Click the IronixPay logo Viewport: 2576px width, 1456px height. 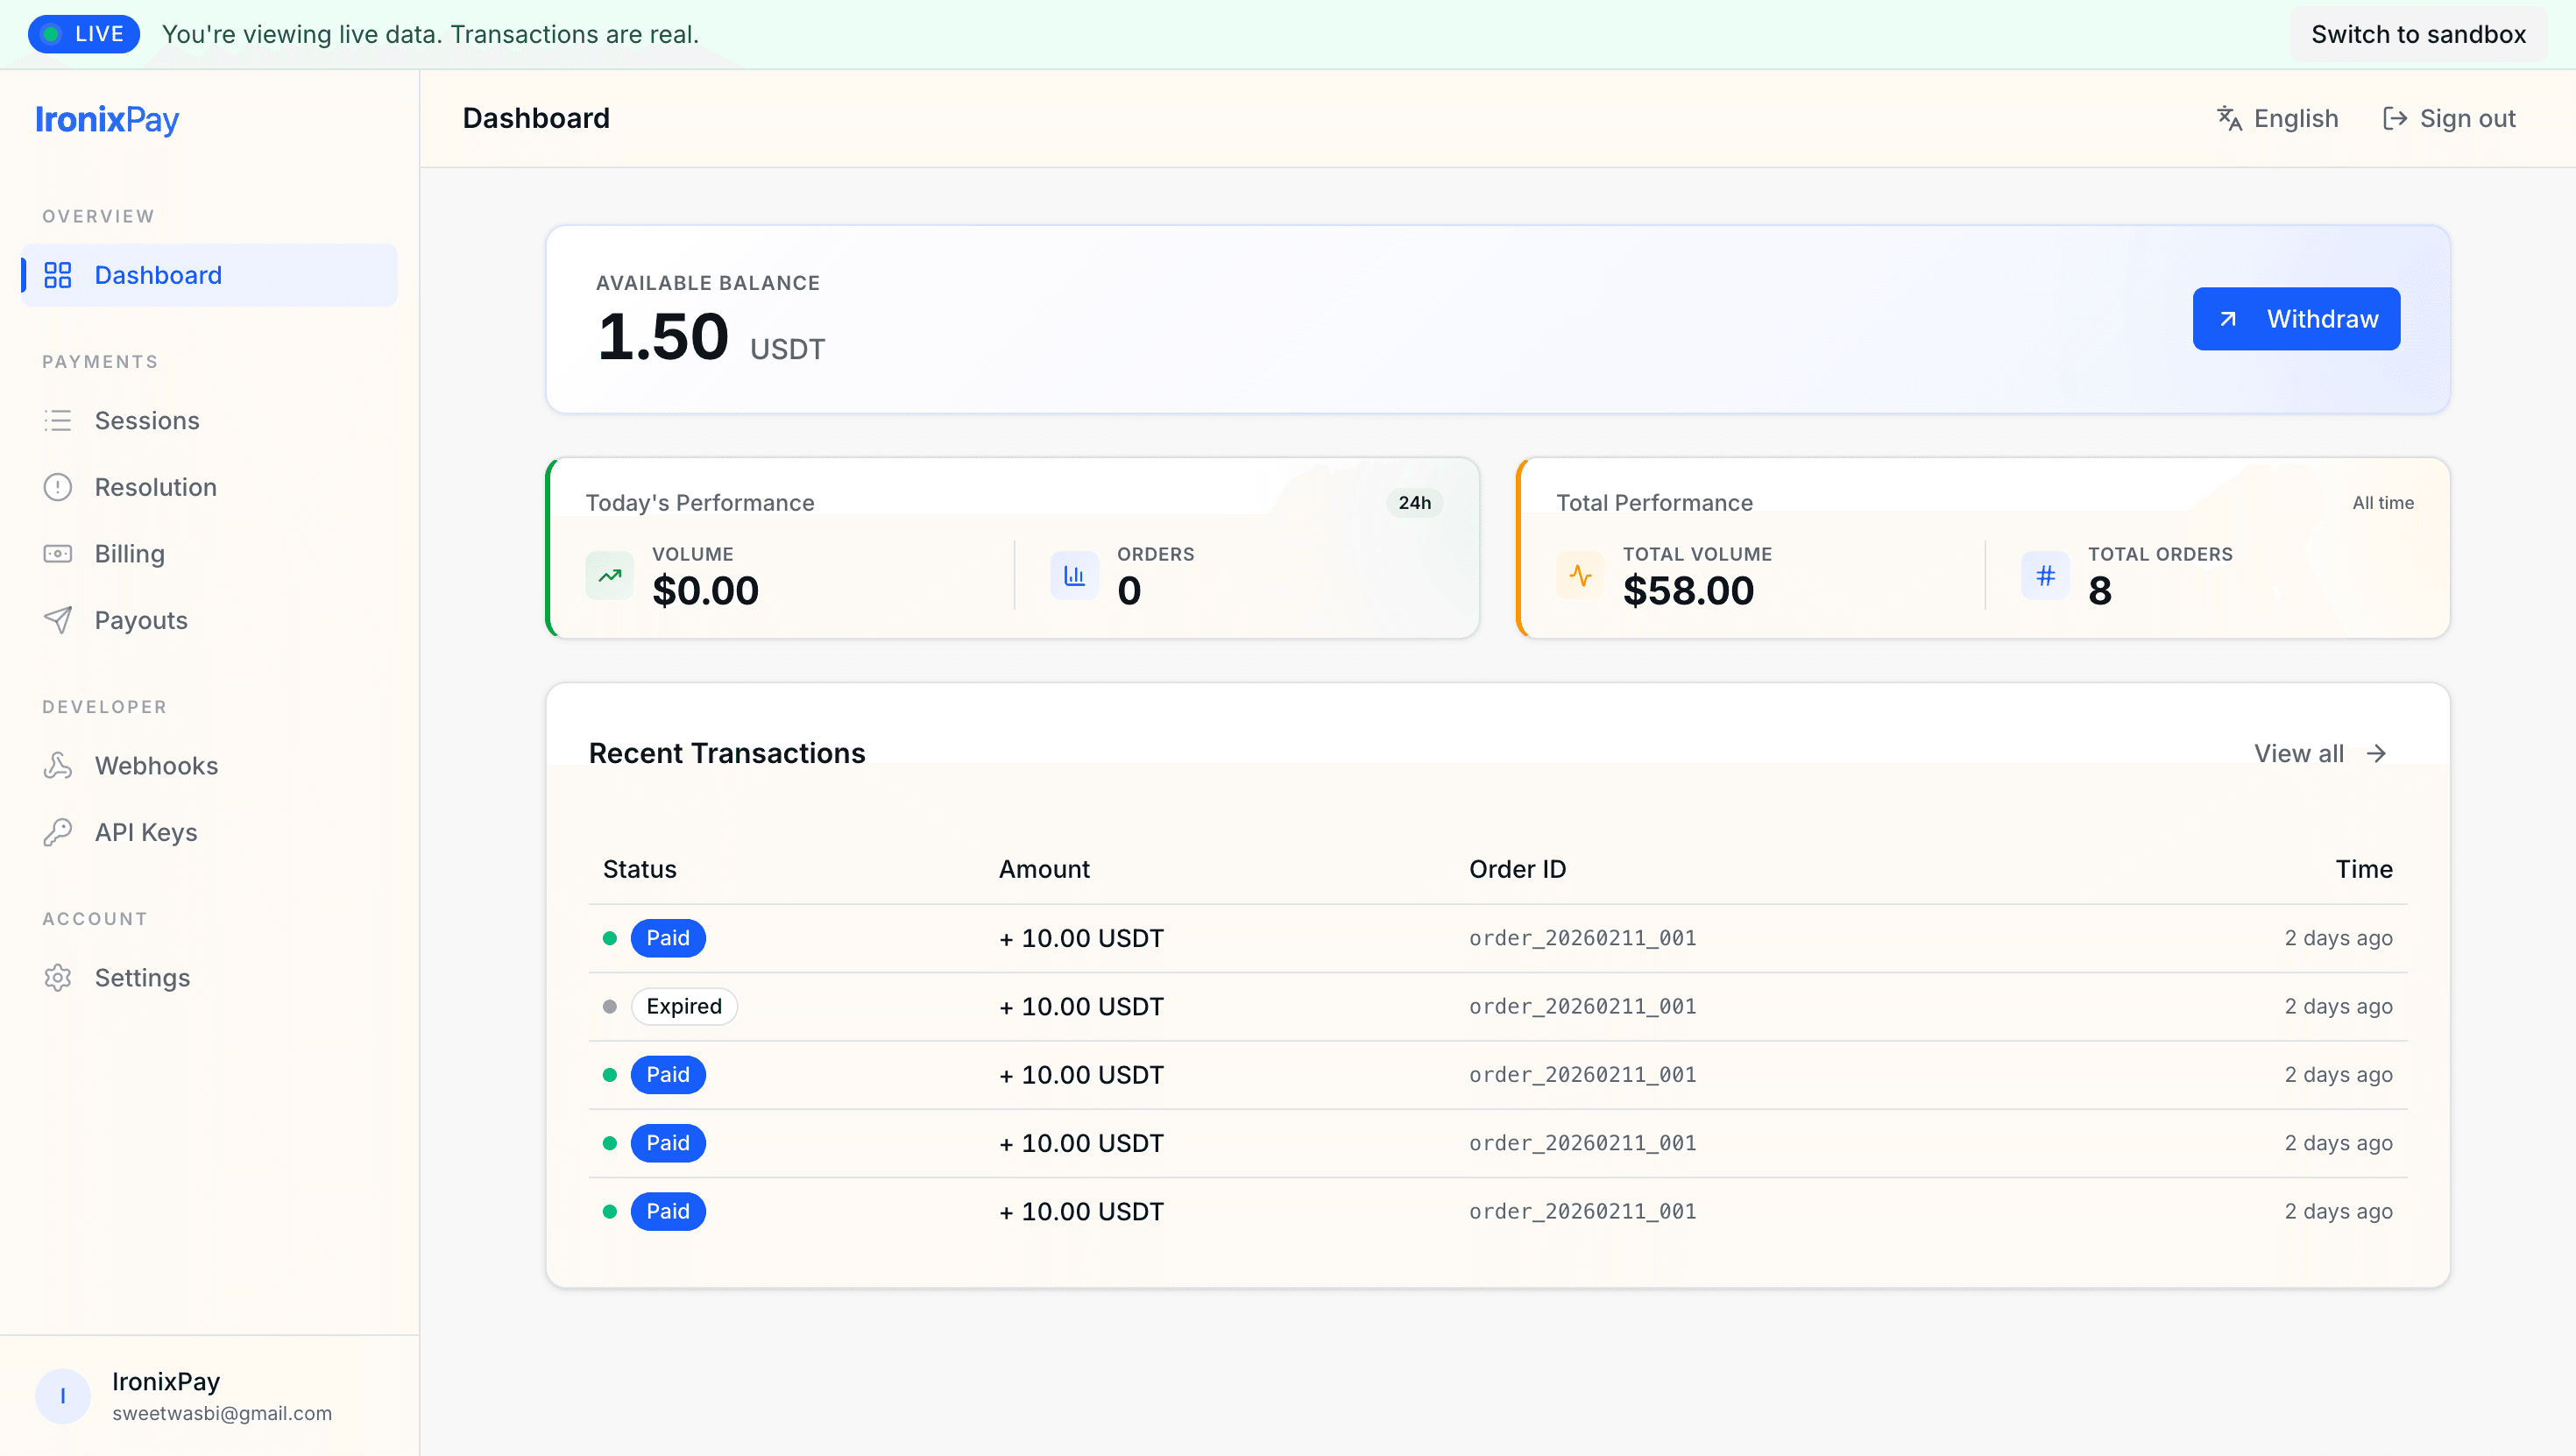click(x=107, y=120)
